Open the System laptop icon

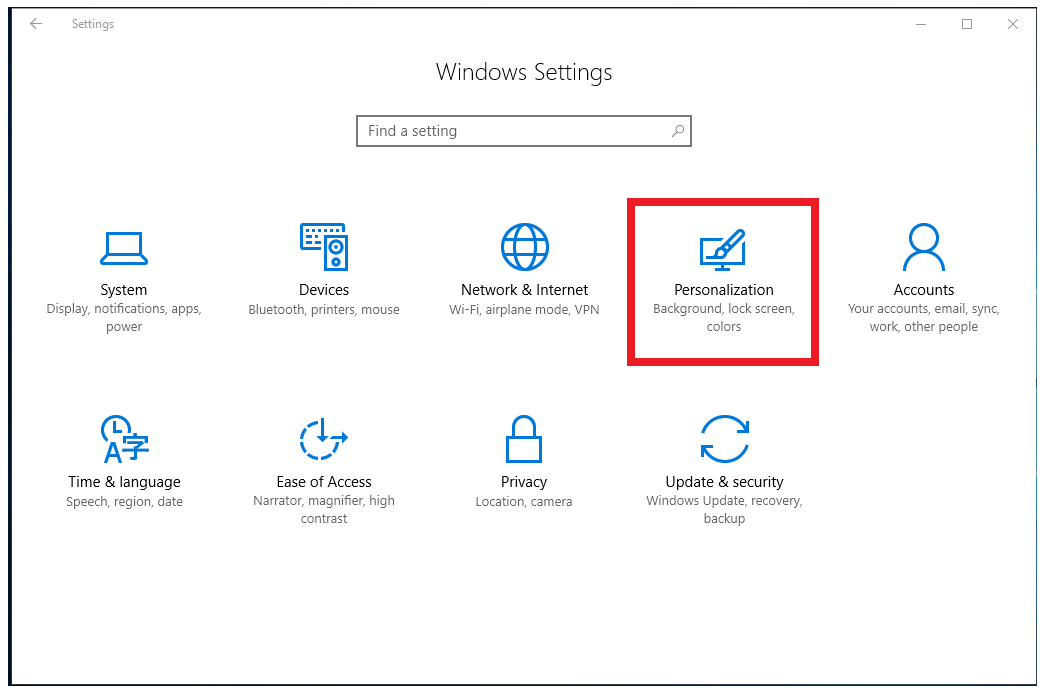pos(124,249)
